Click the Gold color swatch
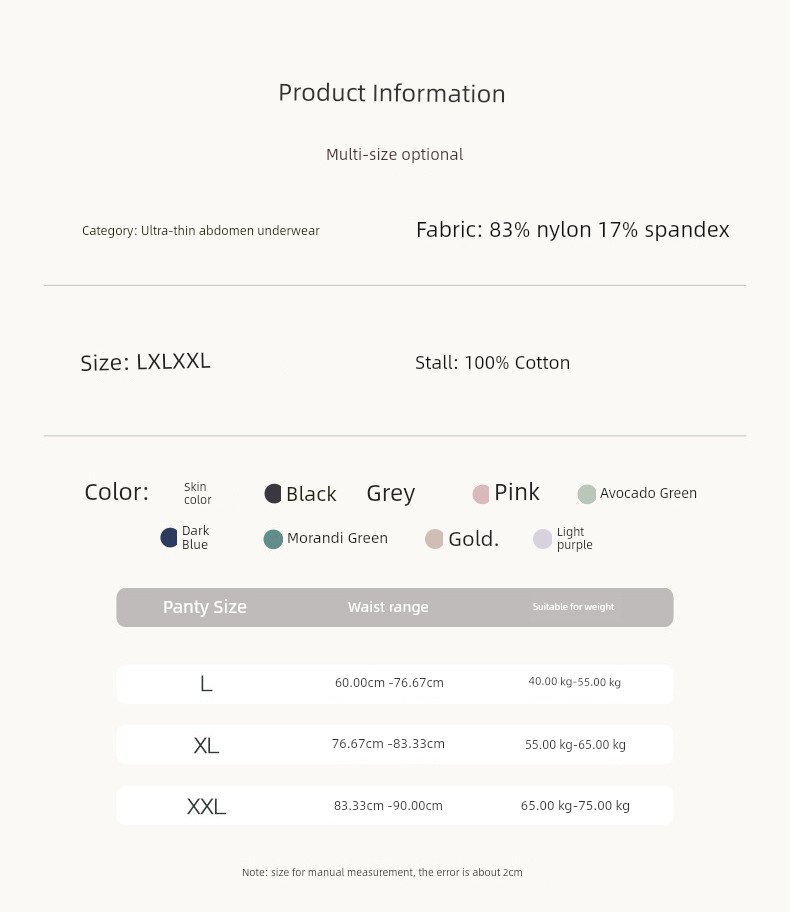790x912 pixels. point(434,539)
